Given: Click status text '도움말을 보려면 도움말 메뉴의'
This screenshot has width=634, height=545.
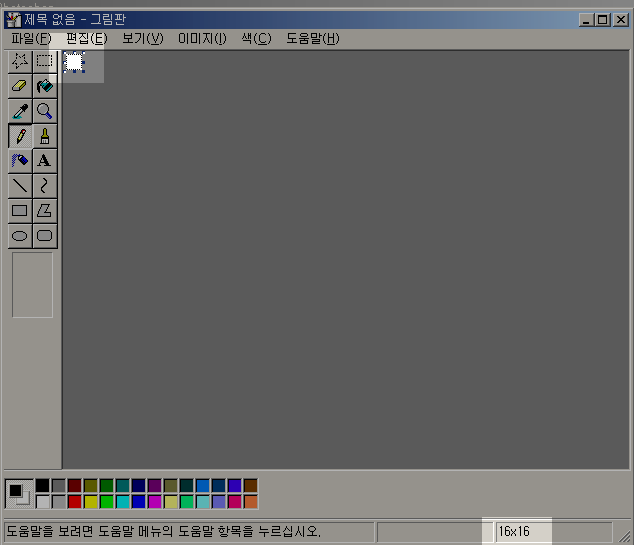Looking at the screenshot, I should [91, 531].
